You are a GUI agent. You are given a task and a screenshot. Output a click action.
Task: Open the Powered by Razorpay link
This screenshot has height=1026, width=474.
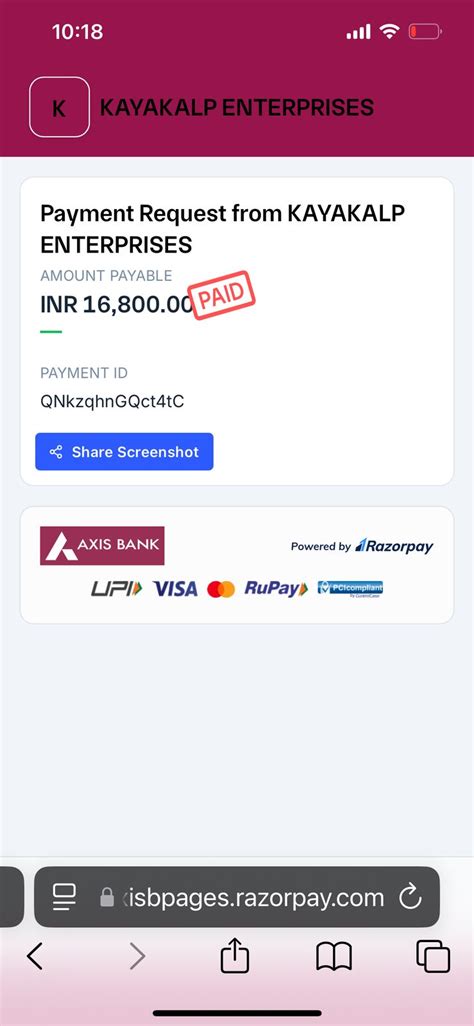362,546
